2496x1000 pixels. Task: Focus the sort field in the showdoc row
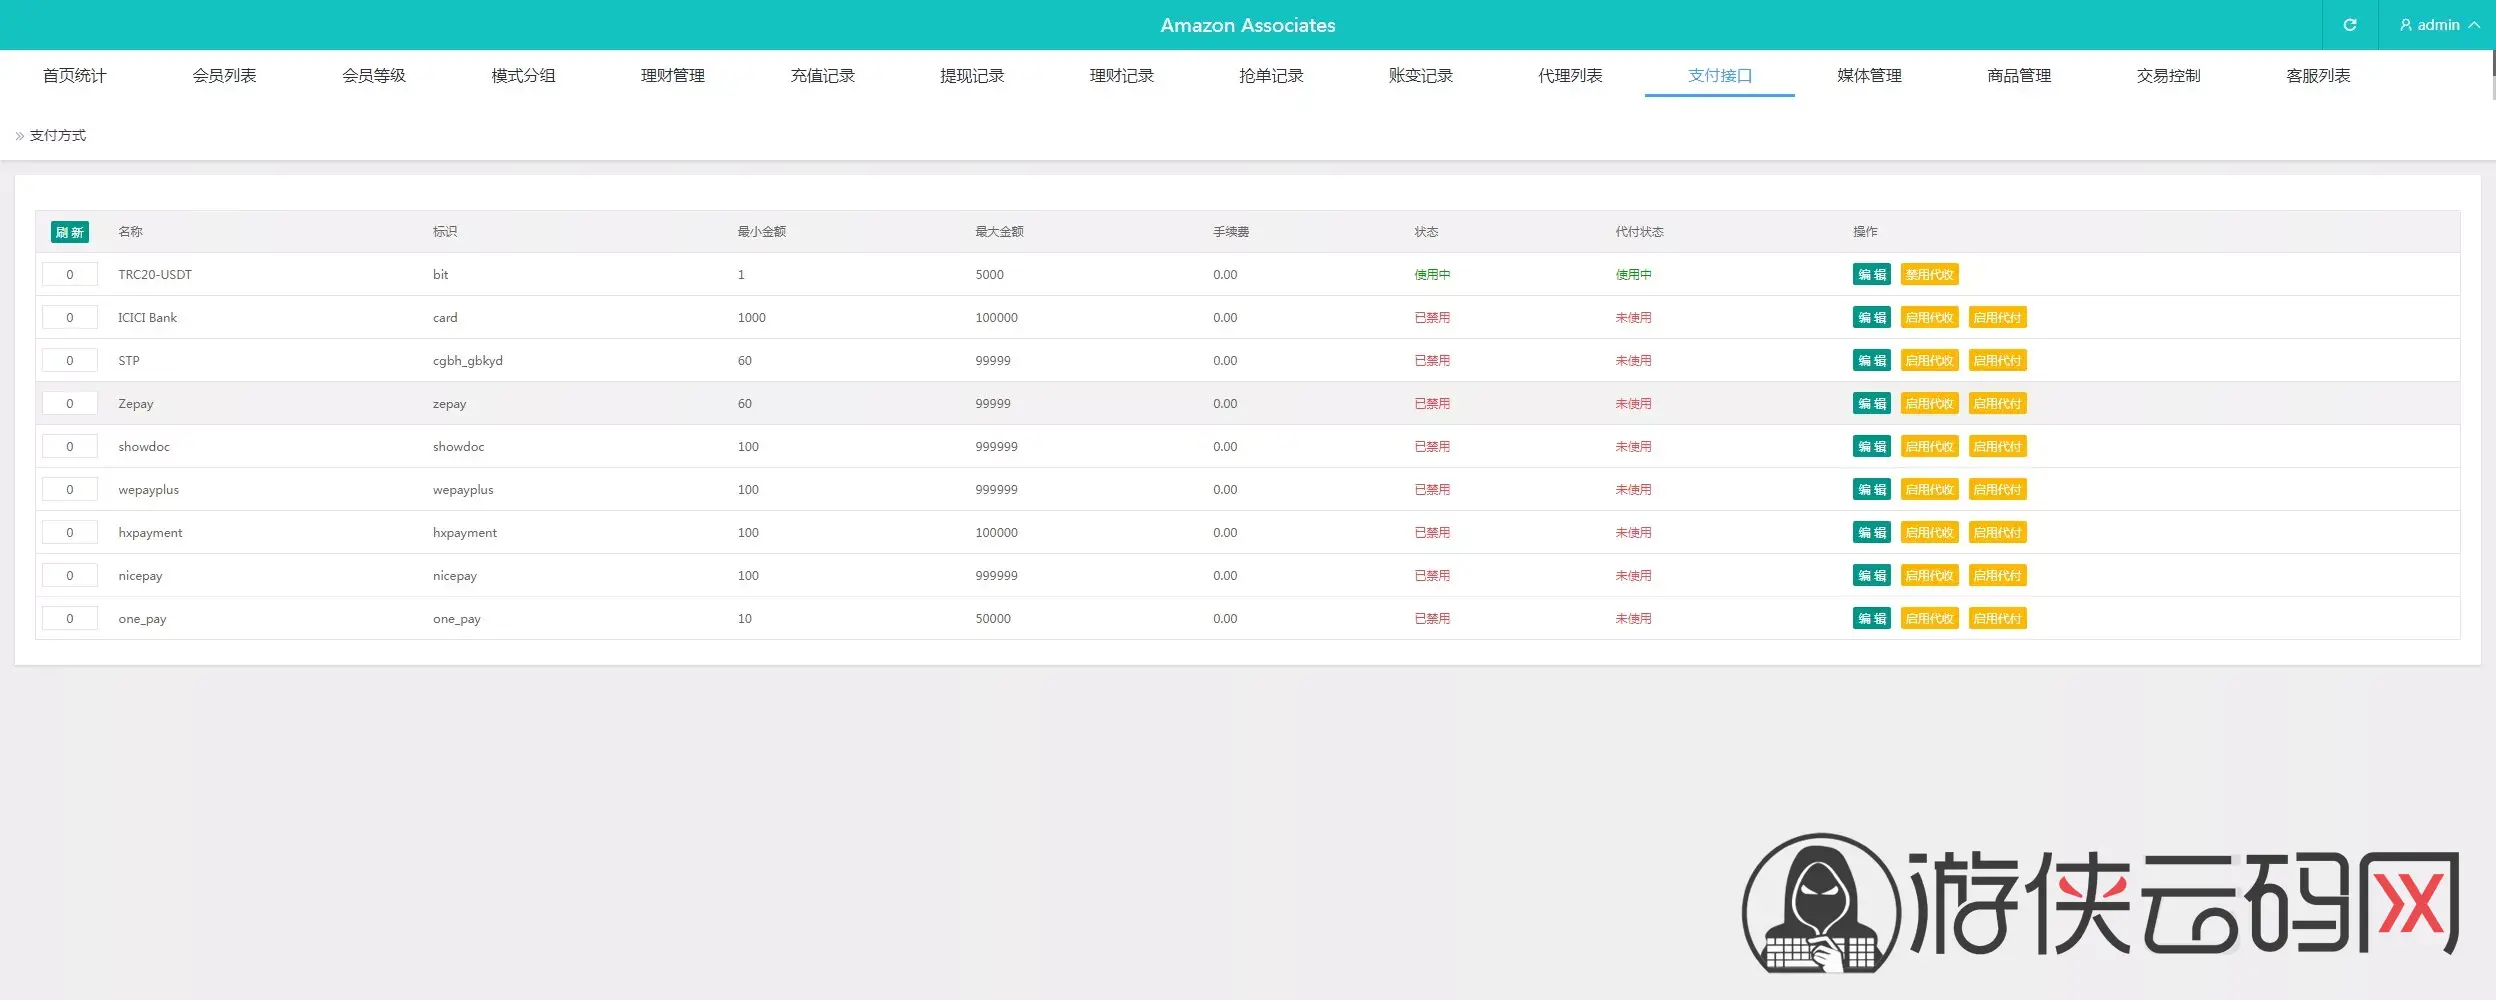[x=70, y=446]
